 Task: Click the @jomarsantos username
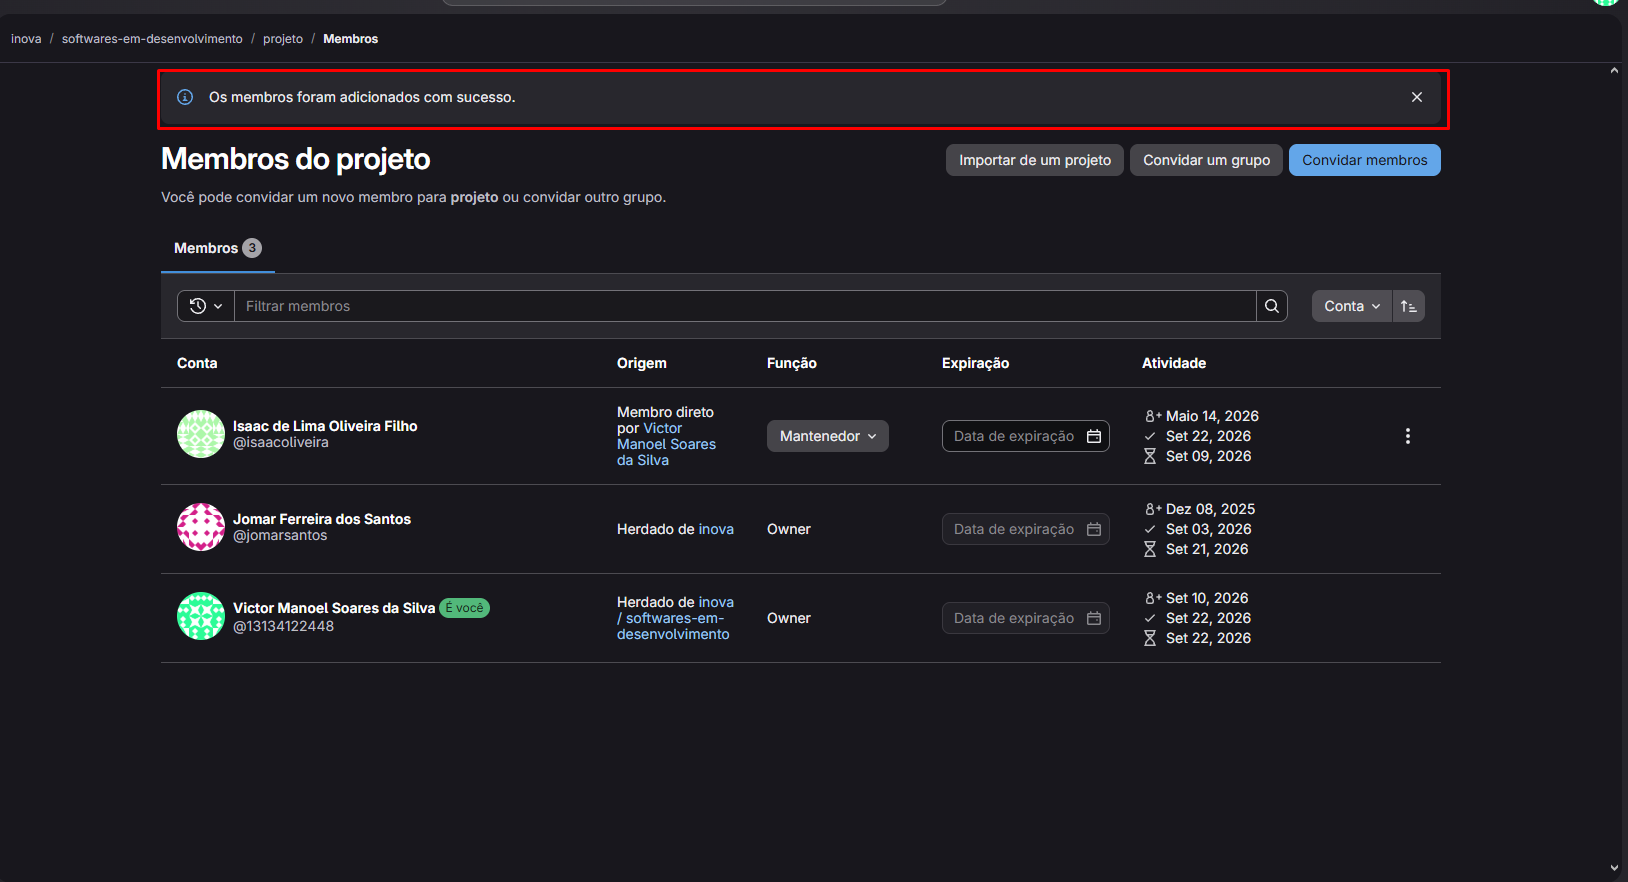[280, 535]
